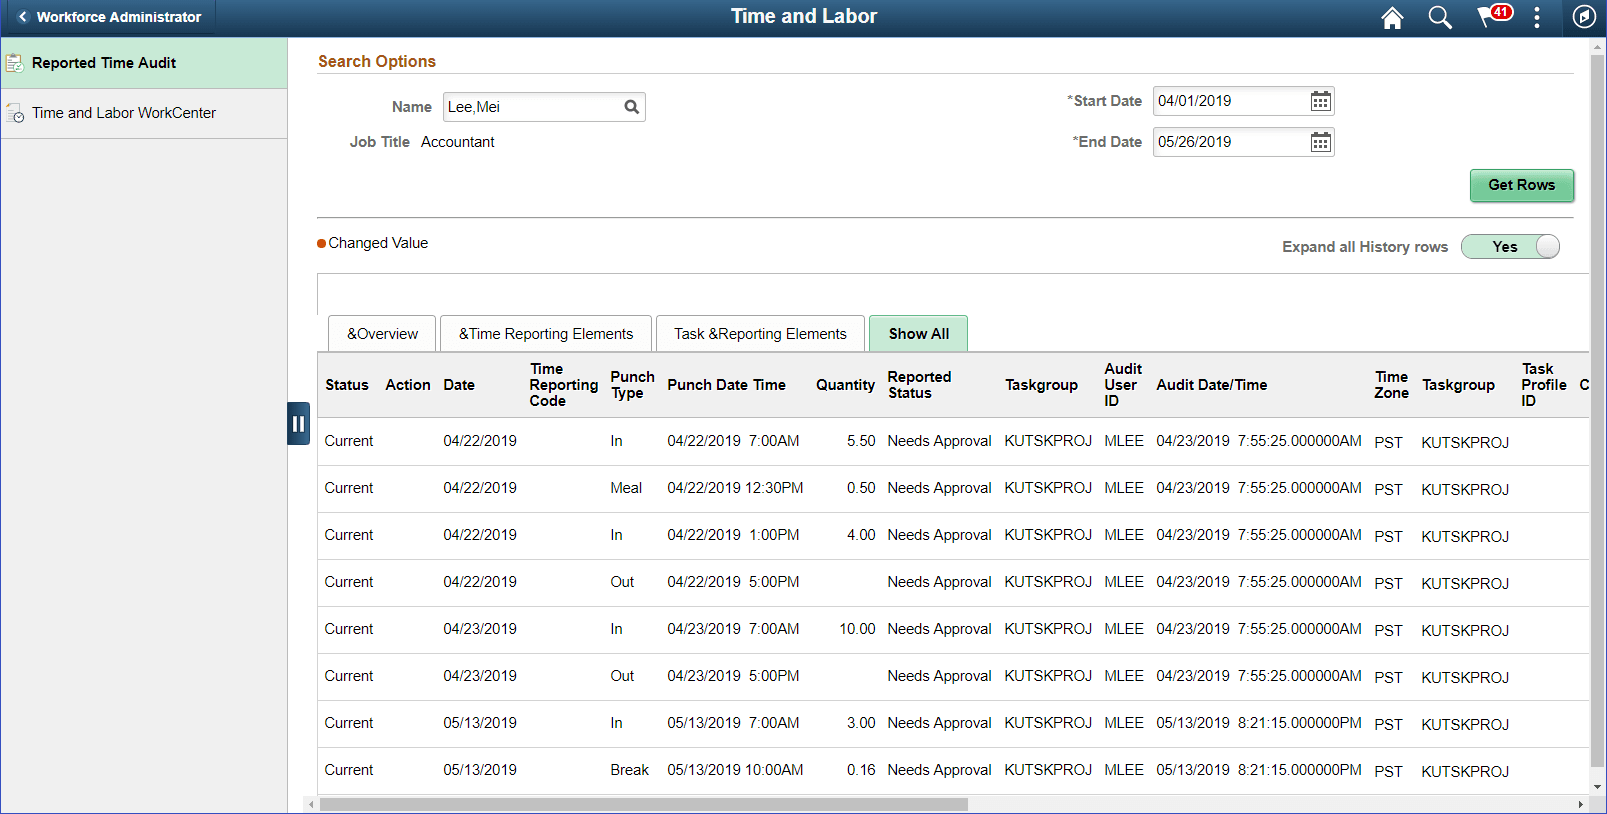
Task: Open the End Date calendar picker
Action: (x=1321, y=142)
